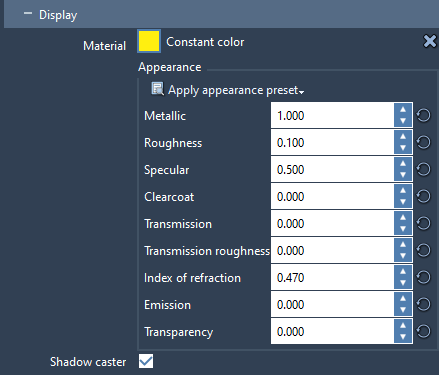
Task: Click the Display header text
Action: click(58, 15)
